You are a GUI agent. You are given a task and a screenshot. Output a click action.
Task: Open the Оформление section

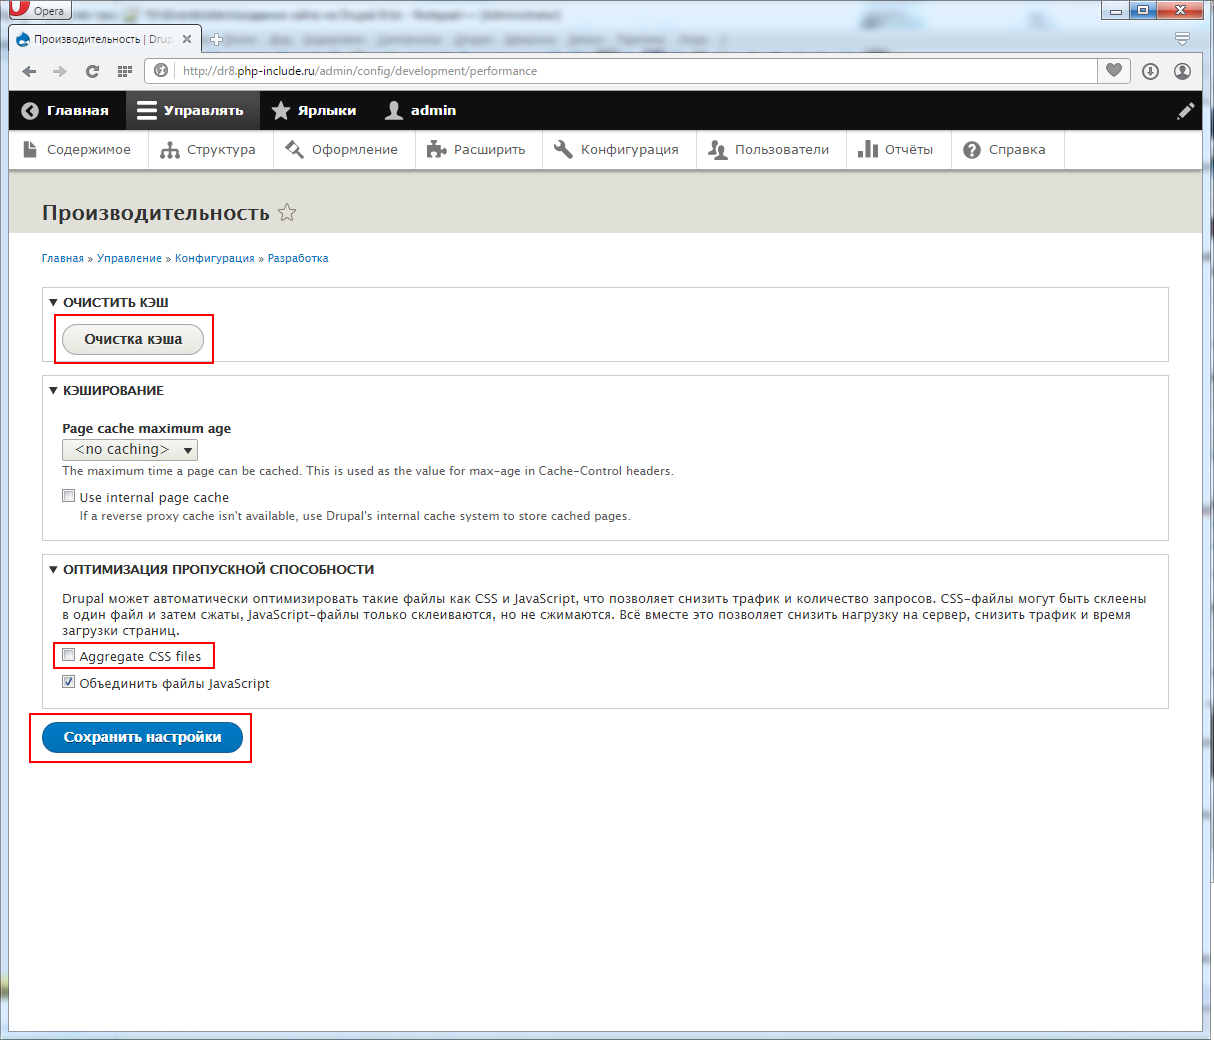342,150
